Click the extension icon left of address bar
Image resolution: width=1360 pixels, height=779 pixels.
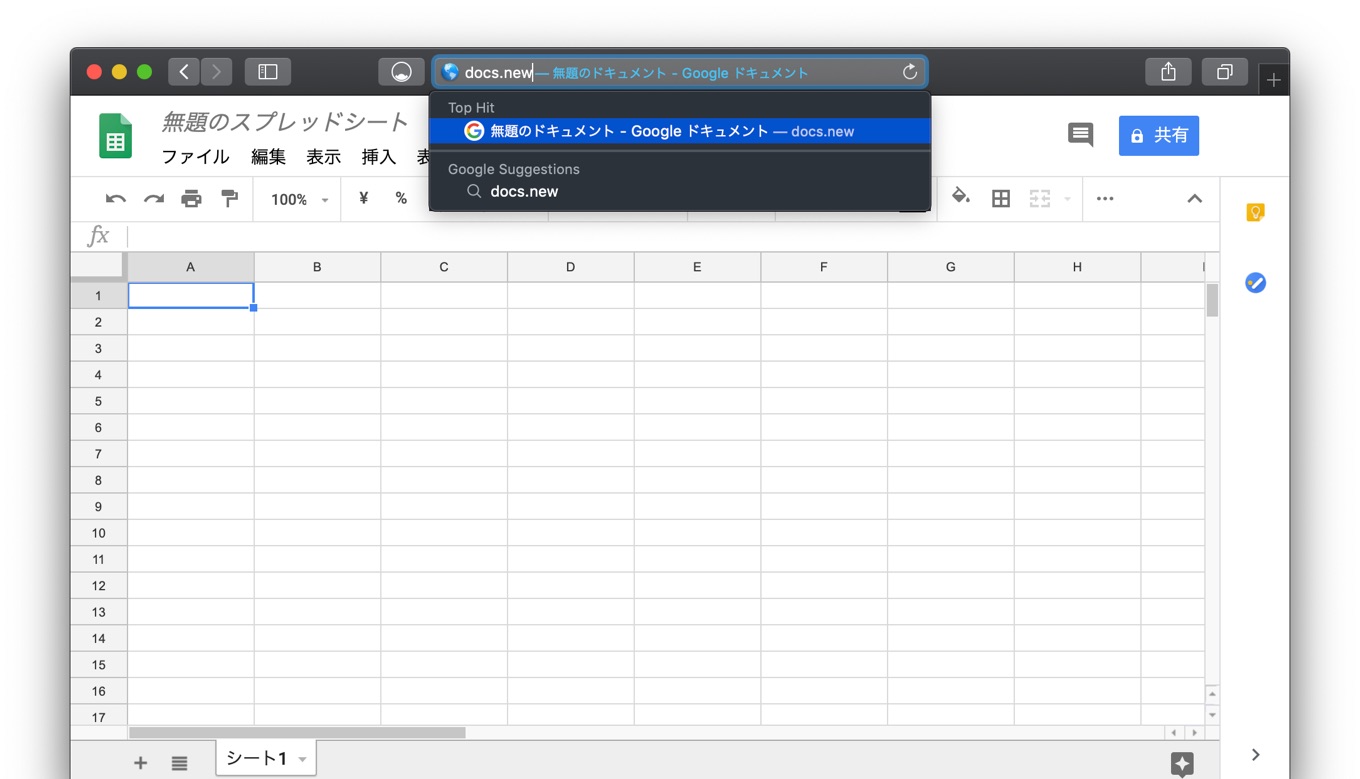pyautogui.click(x=401, y=71)
